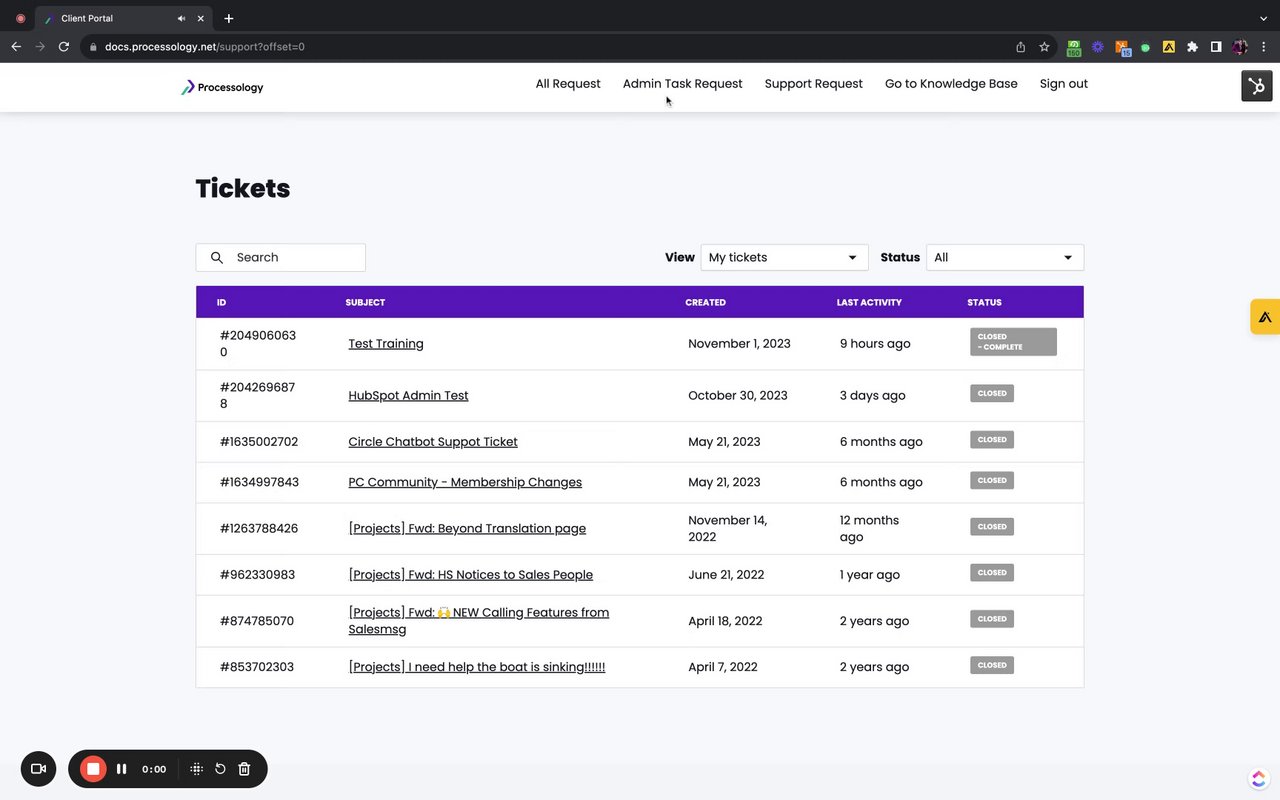Open the Admin Task Request menu item
Image resolution: width=1280 pixels, height=800 pixels.
click(682, 84)
